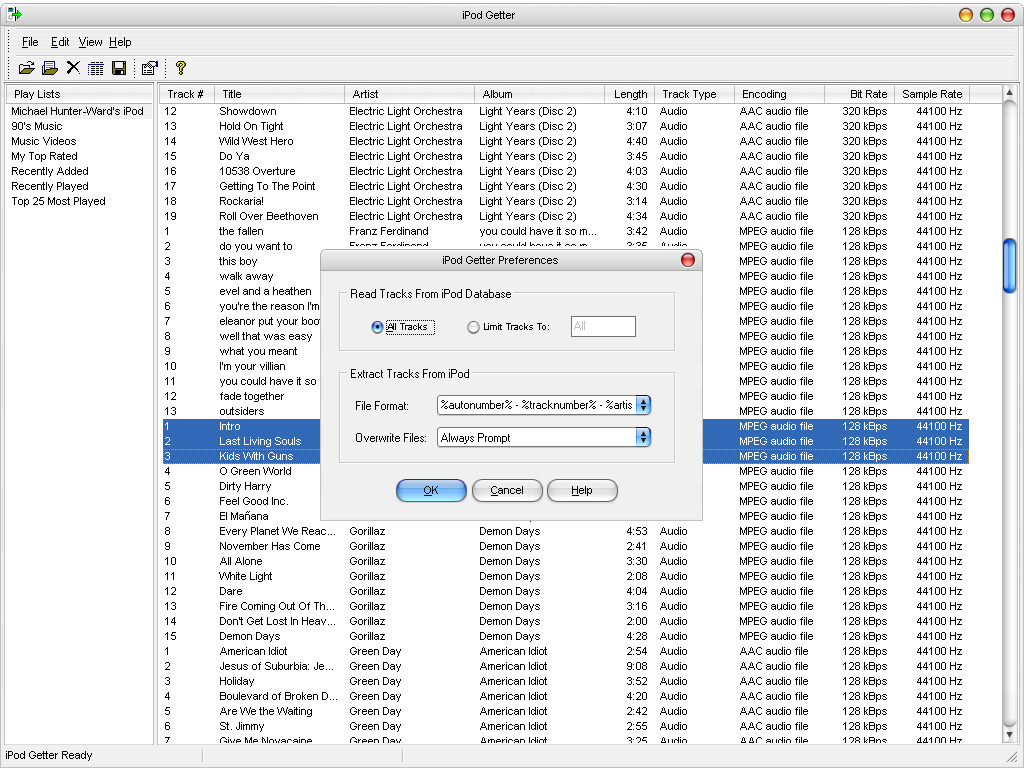This screenshot has height=768, width=1024.
Task: Open the Overwrite Files dropdown
Action: pos(643,438)
